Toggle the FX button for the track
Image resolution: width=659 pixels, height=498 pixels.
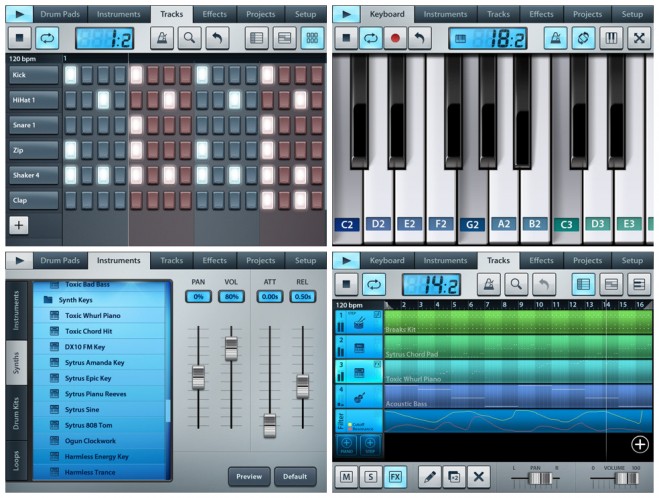pyautogui.click(x=395, y=477)
